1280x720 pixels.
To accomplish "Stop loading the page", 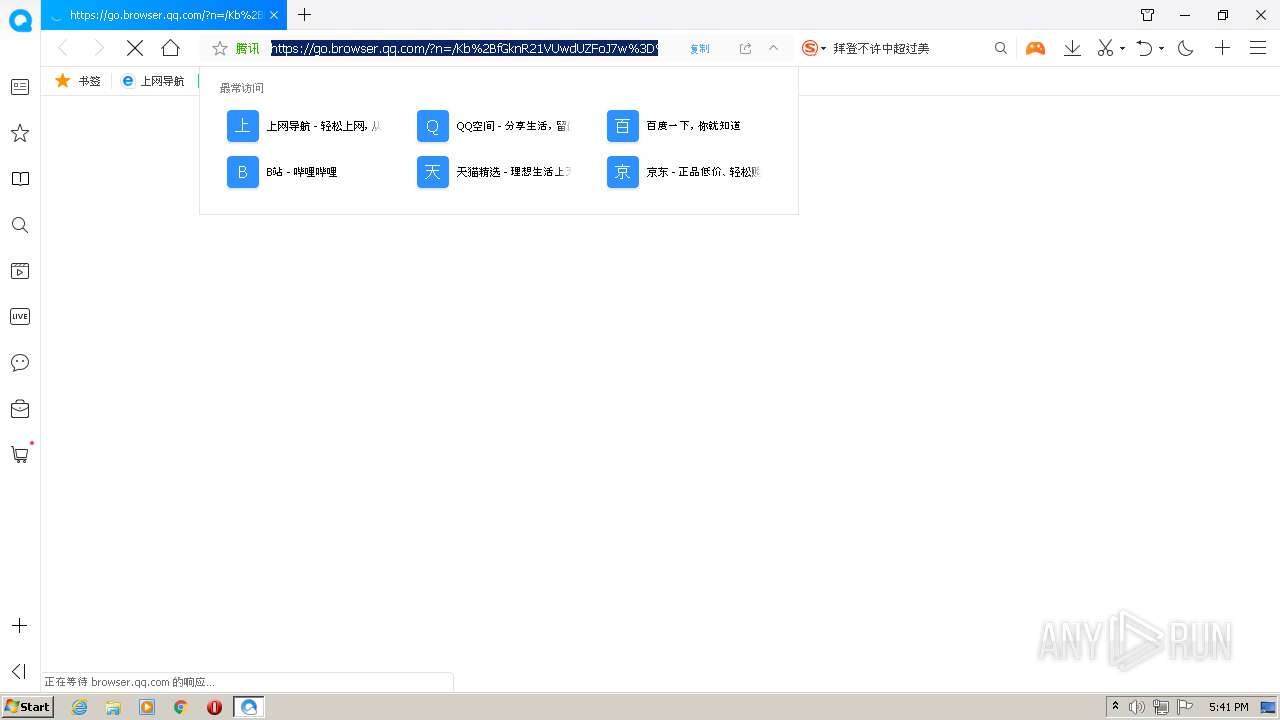I will point(135,48).
